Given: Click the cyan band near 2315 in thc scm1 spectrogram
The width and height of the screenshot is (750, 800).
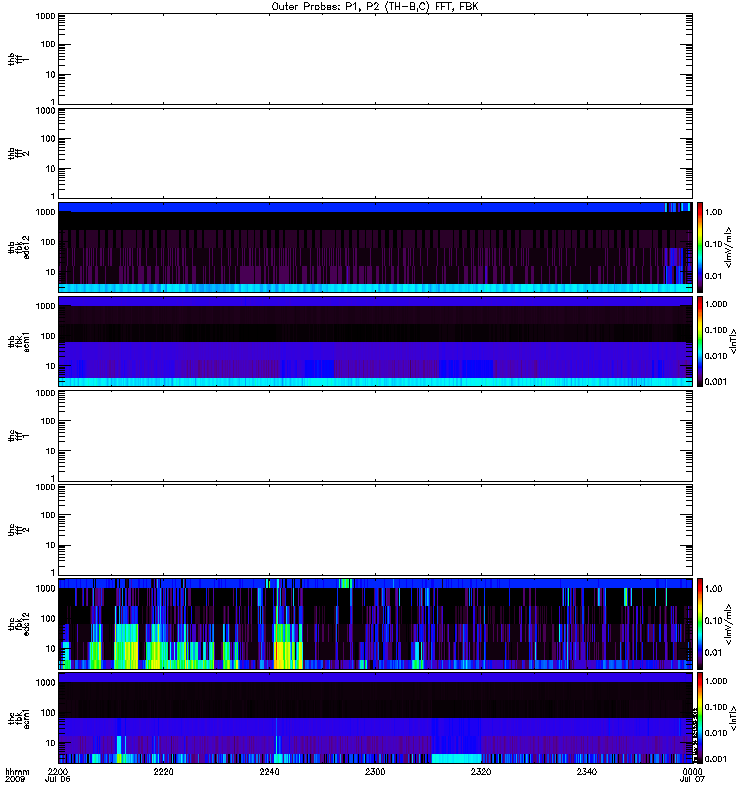Looking at the screenshot, I should click(x=457, y=758).
